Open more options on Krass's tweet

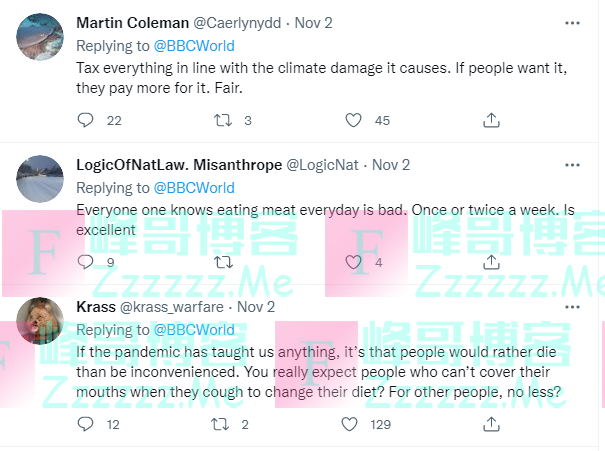pyautogui.click(x=571, y=307)
